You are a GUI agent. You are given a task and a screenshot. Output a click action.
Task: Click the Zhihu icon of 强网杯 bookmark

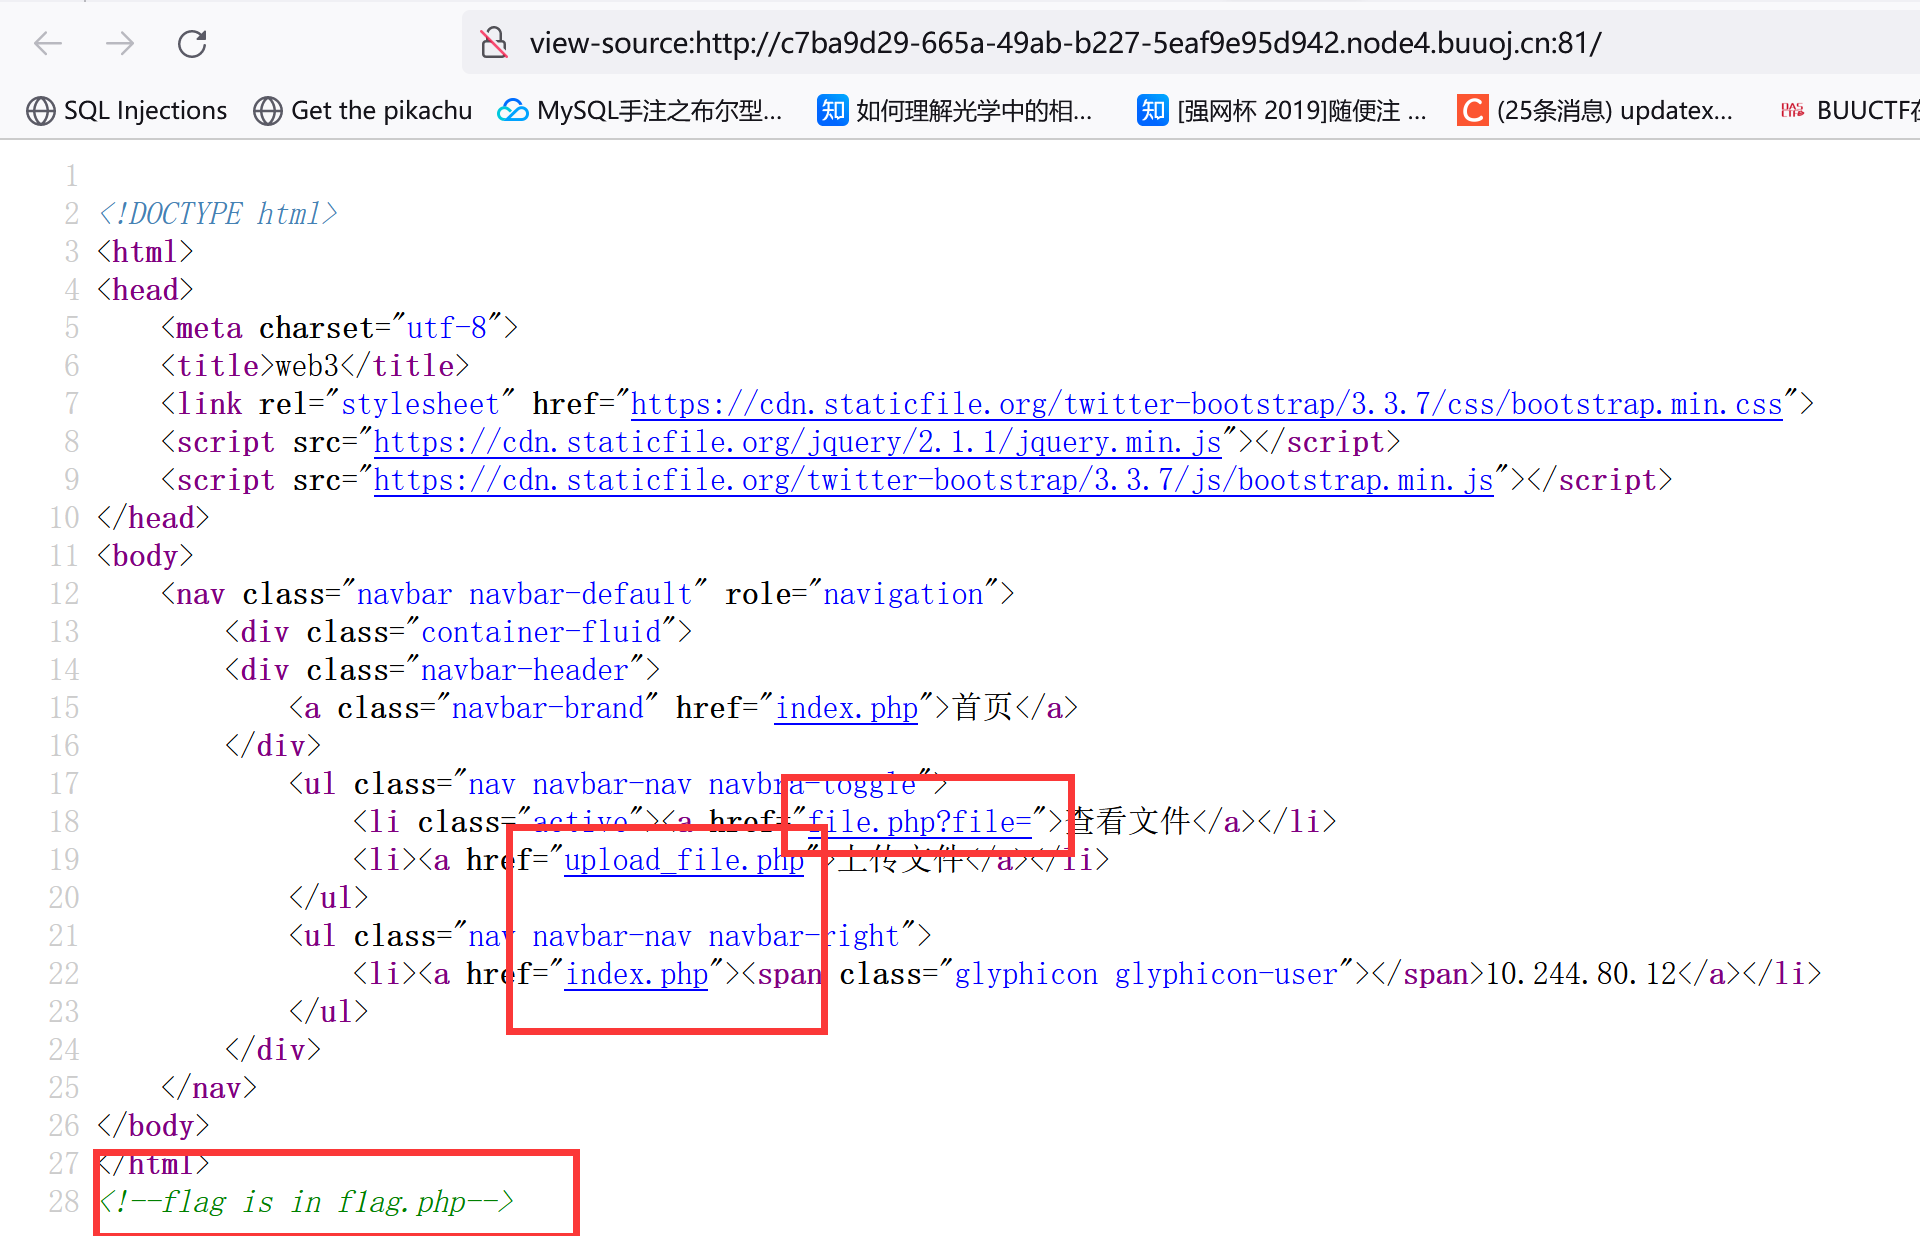[1152, 110]
